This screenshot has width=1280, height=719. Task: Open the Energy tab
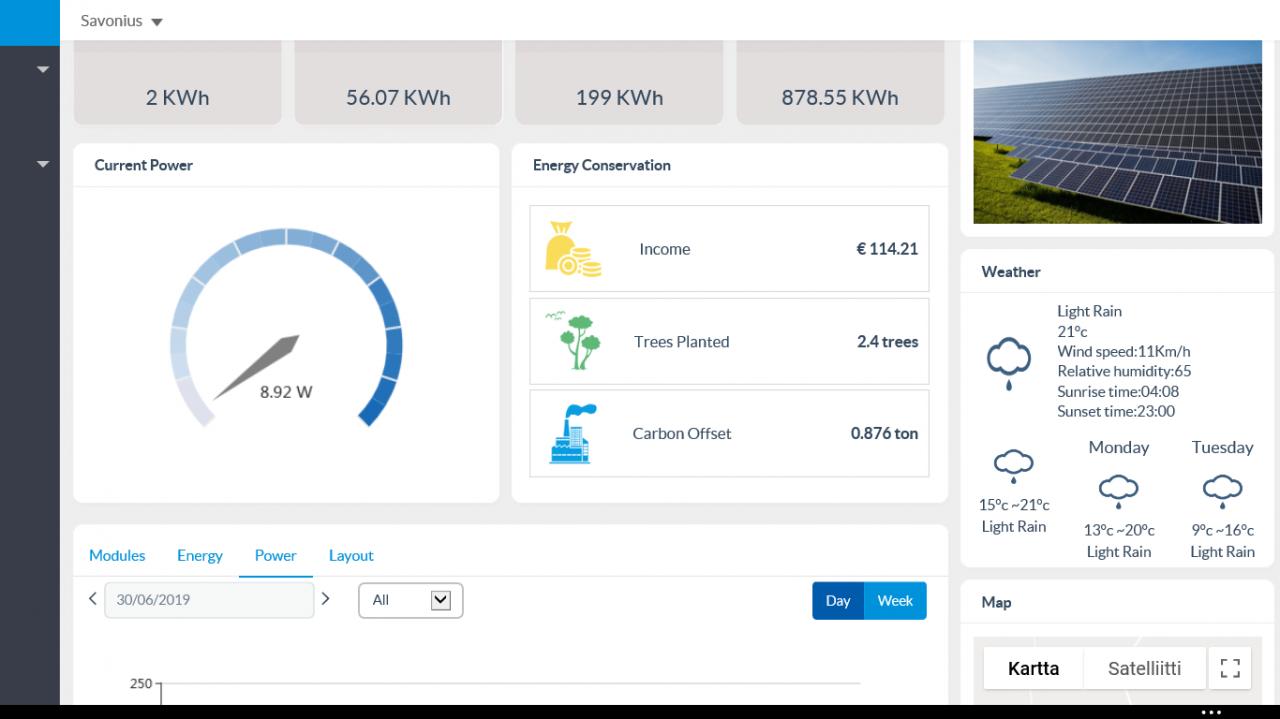[x=200, y=555]
